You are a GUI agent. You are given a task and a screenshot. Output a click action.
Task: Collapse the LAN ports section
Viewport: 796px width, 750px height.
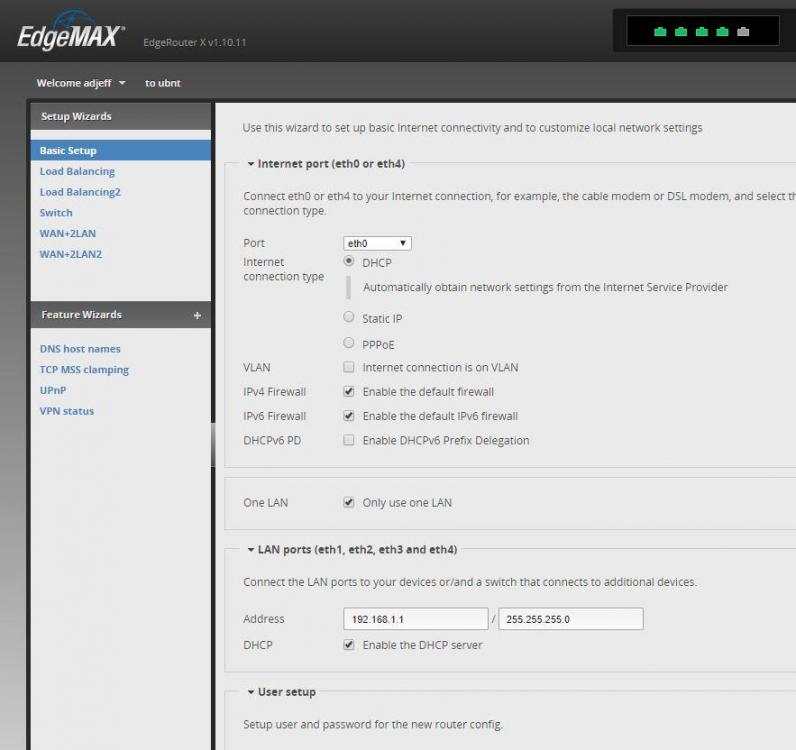(251, 550)
